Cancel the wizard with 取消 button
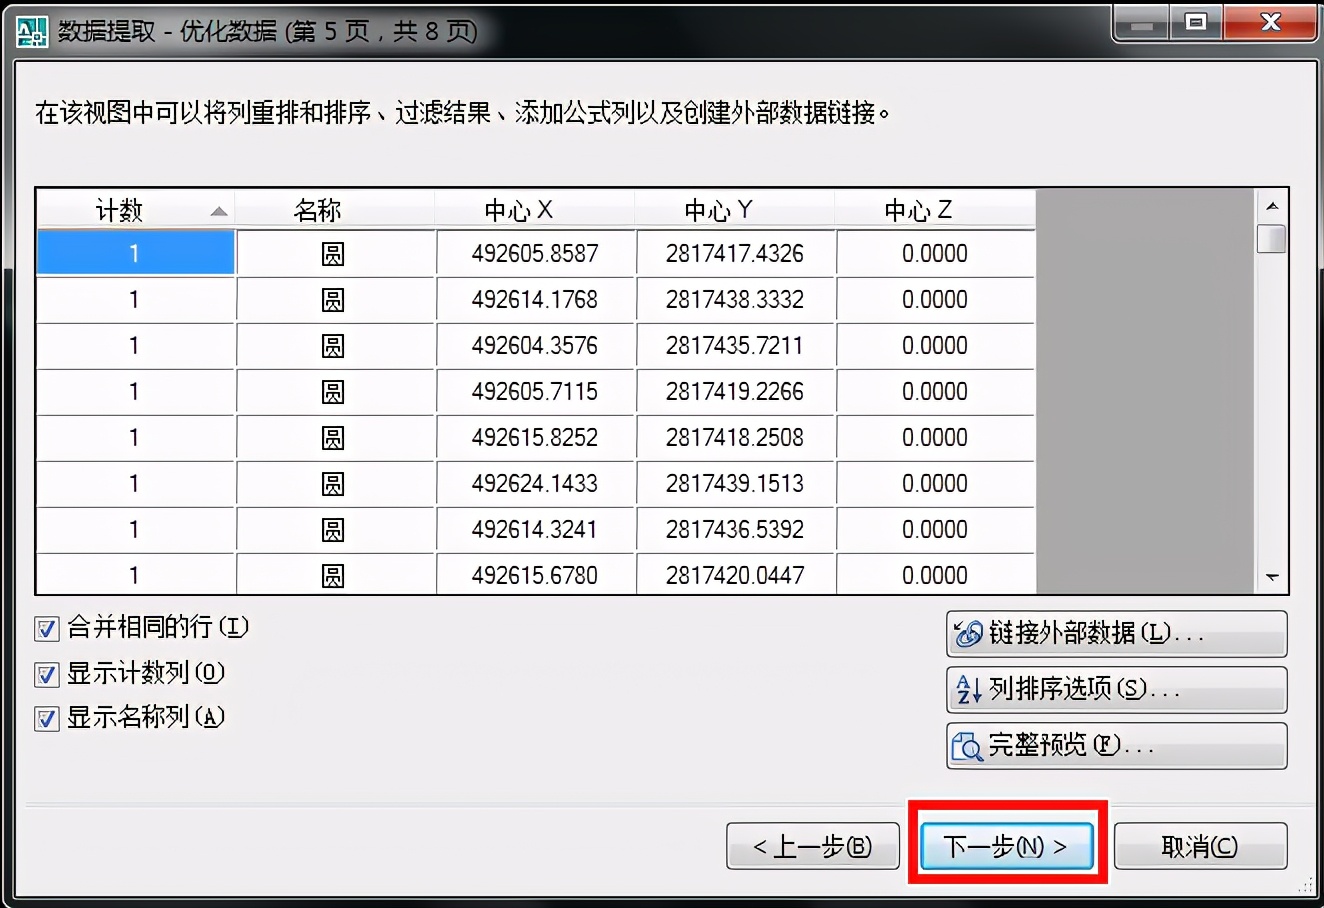The width and height of the screenshot is (1324, 908). tap(1200, 845)
